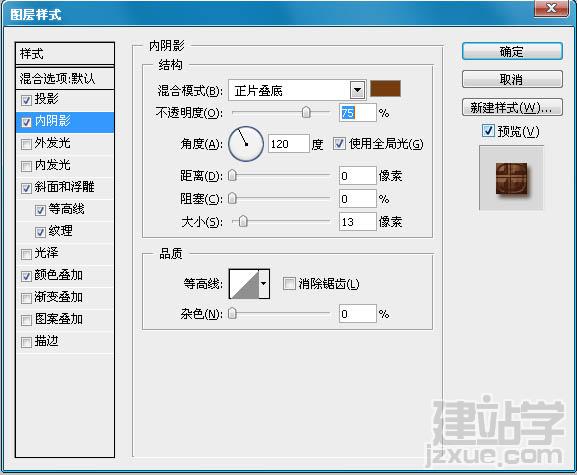Image resolution: width=577 pixels, height=475 pixels.
Task: Select 斜面和浮雕 in the styles list
Action: (65, 187)
